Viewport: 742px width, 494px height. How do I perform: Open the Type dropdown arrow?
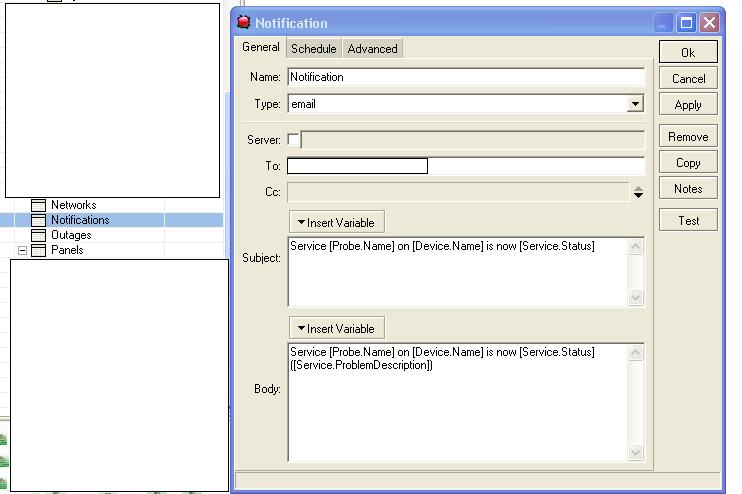click(635, 104)
